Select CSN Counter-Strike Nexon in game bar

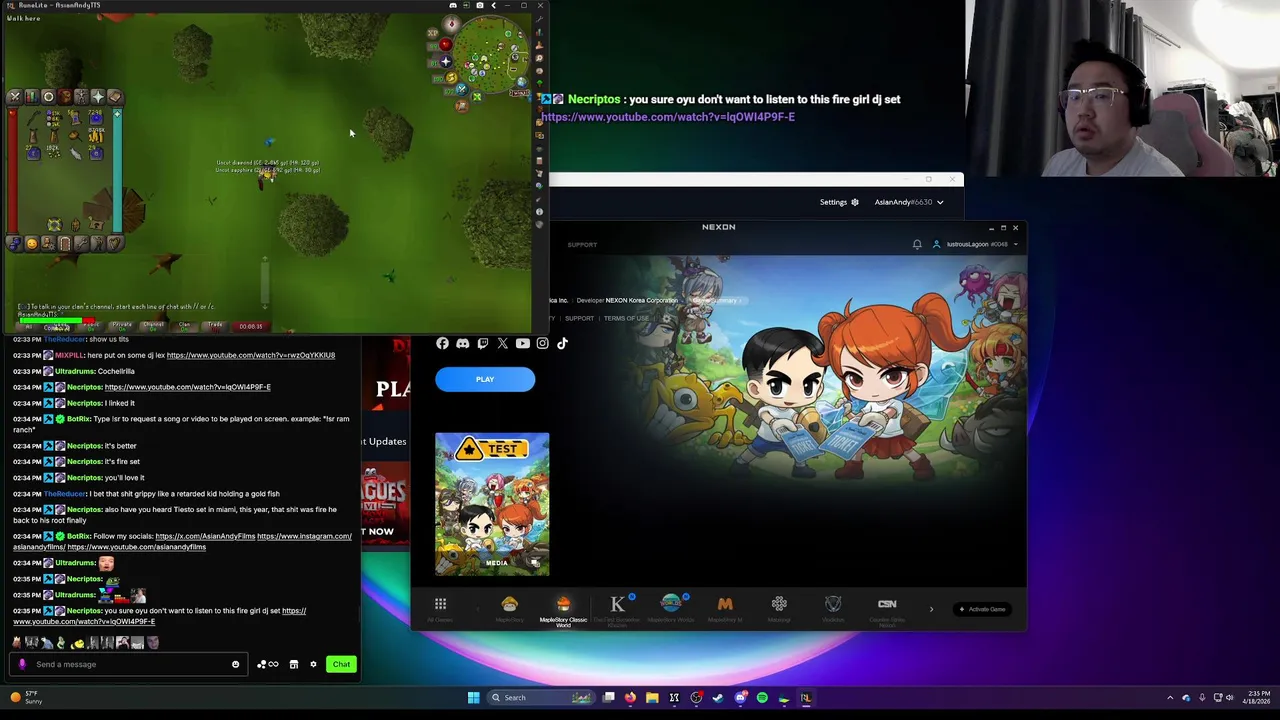pos(887,604)
